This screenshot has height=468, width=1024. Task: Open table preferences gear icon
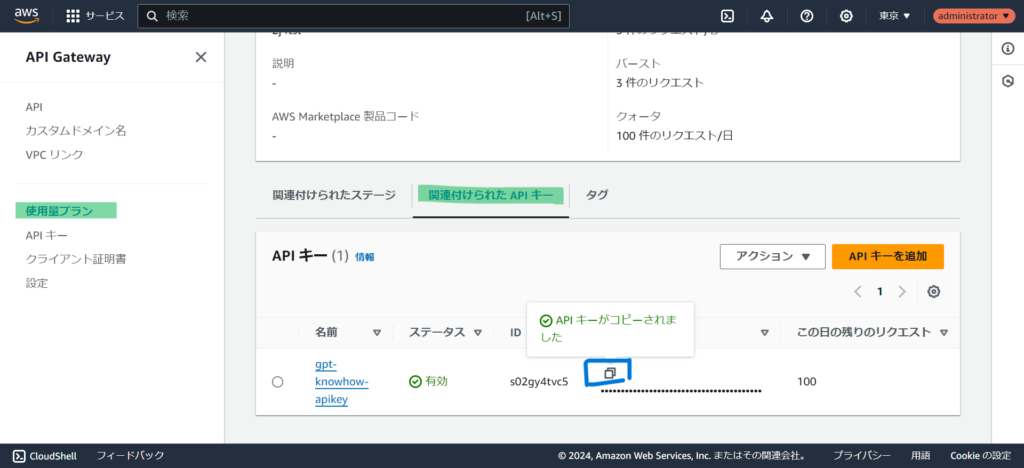[x=933, y=292]
